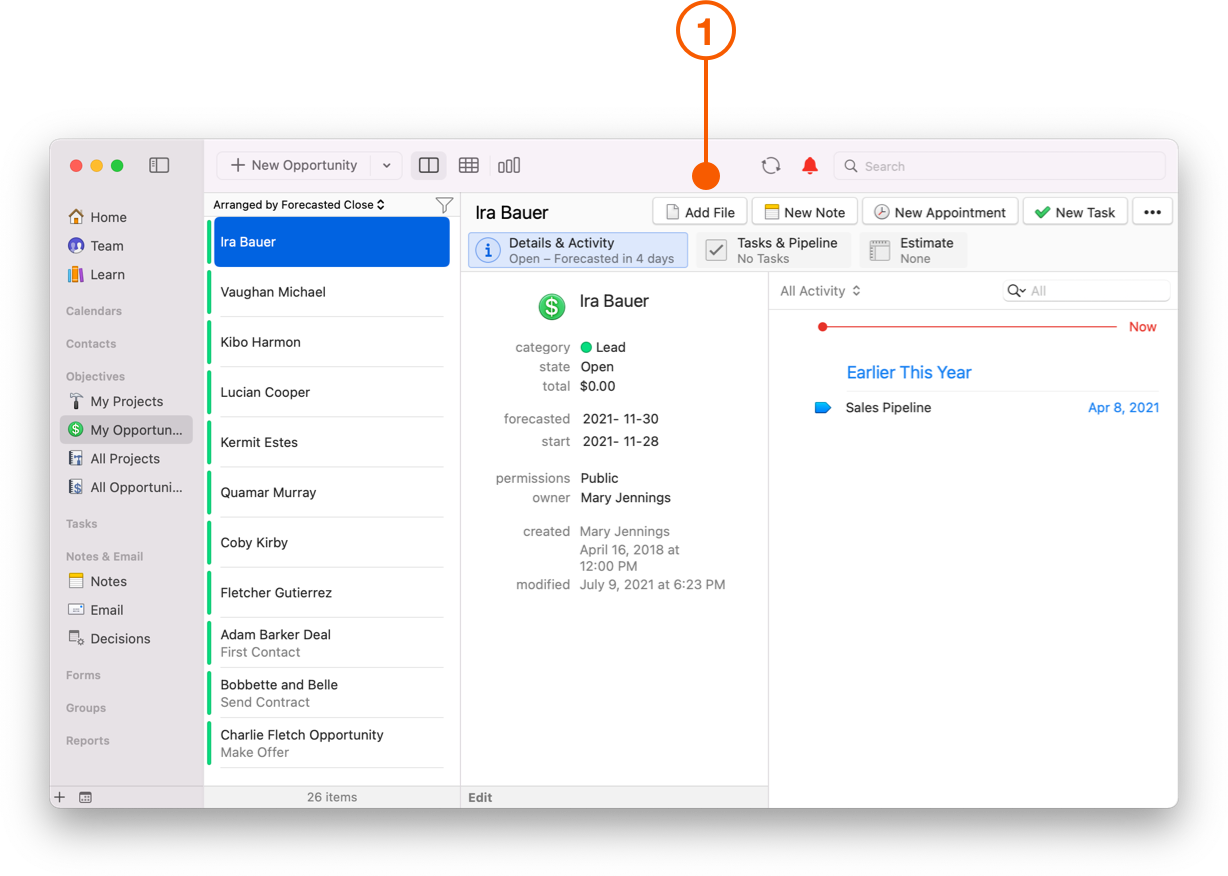Click the Now marker on timeline

point(1142,327)
